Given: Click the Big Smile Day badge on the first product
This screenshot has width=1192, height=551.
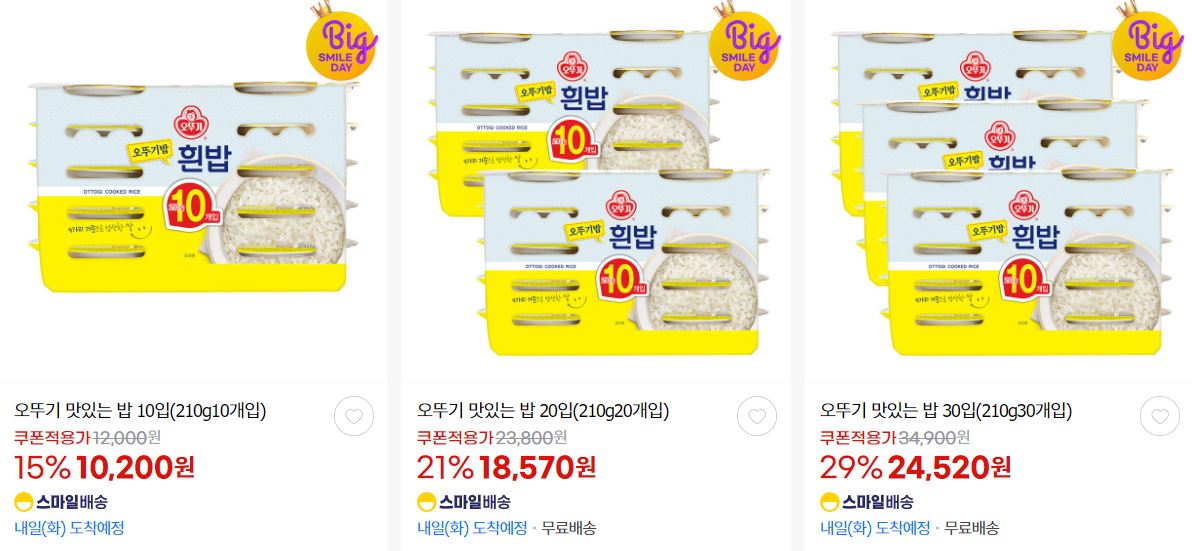Looking at the screenshot, I should point(341,42).
